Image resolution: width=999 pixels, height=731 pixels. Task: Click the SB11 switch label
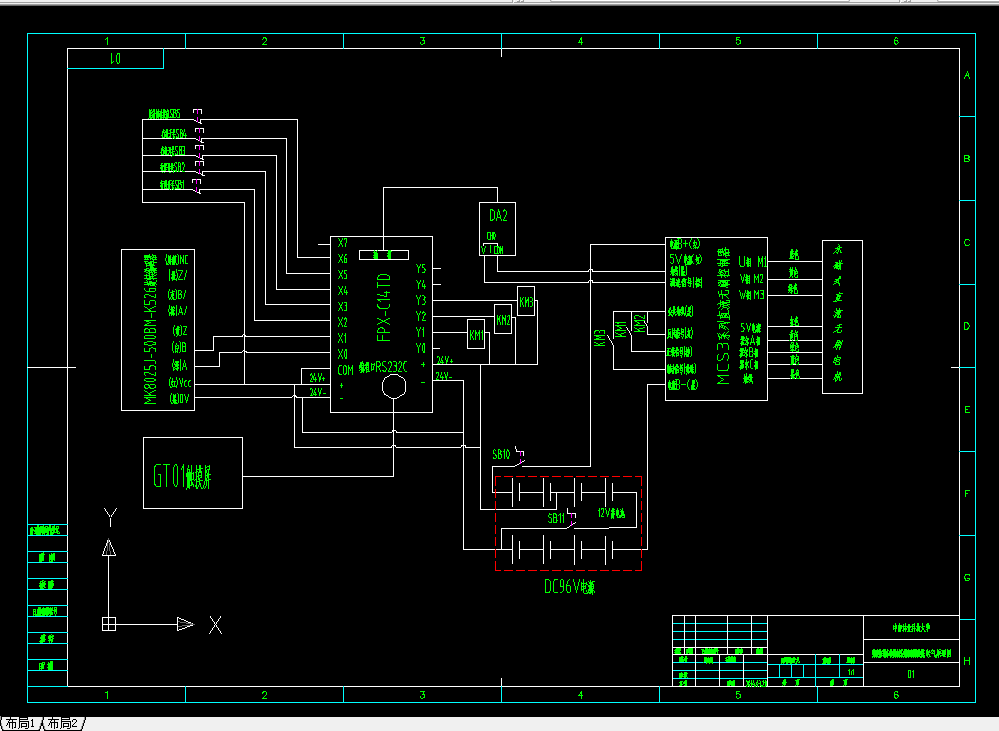[x=556, y=519]
